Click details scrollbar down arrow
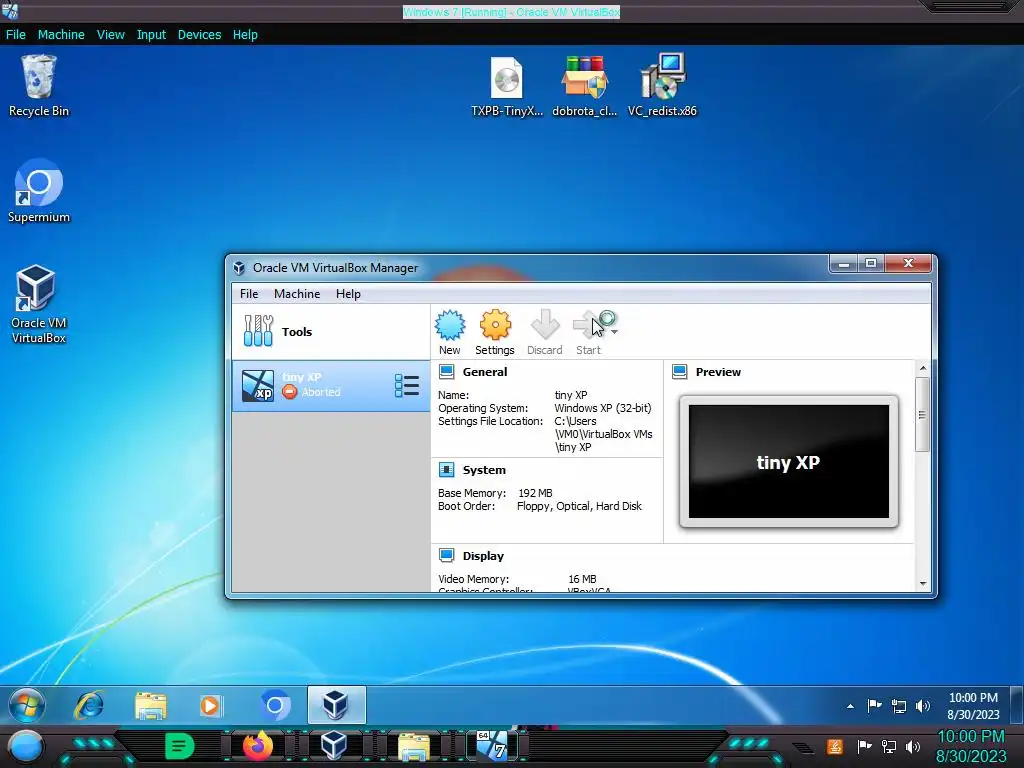 coord(923,584)
